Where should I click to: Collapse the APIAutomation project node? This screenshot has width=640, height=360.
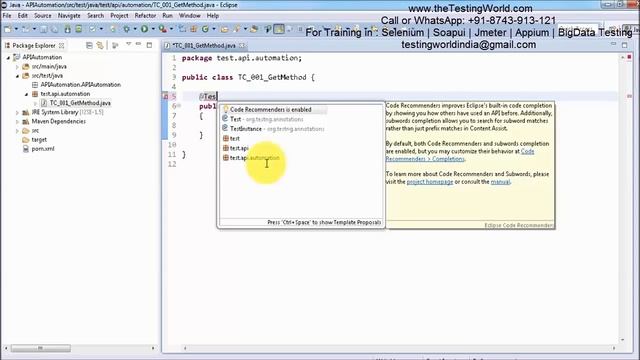tap(8, 58)
